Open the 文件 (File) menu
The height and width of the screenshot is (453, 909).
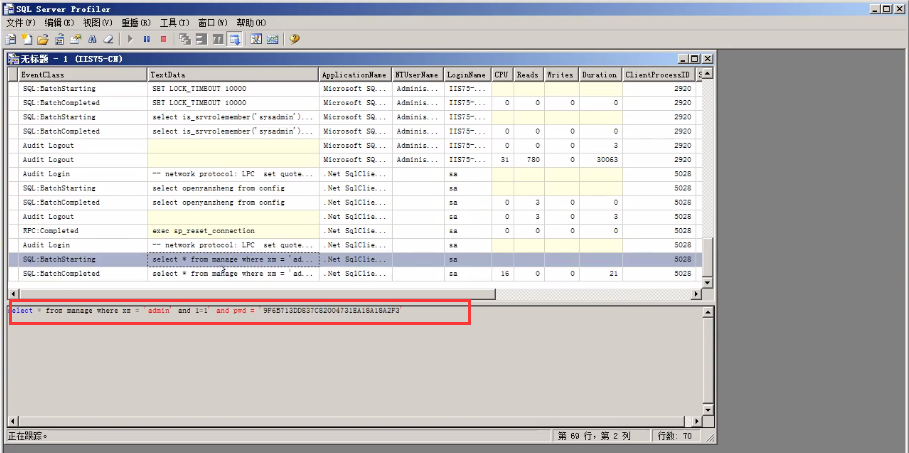point(20,22)
